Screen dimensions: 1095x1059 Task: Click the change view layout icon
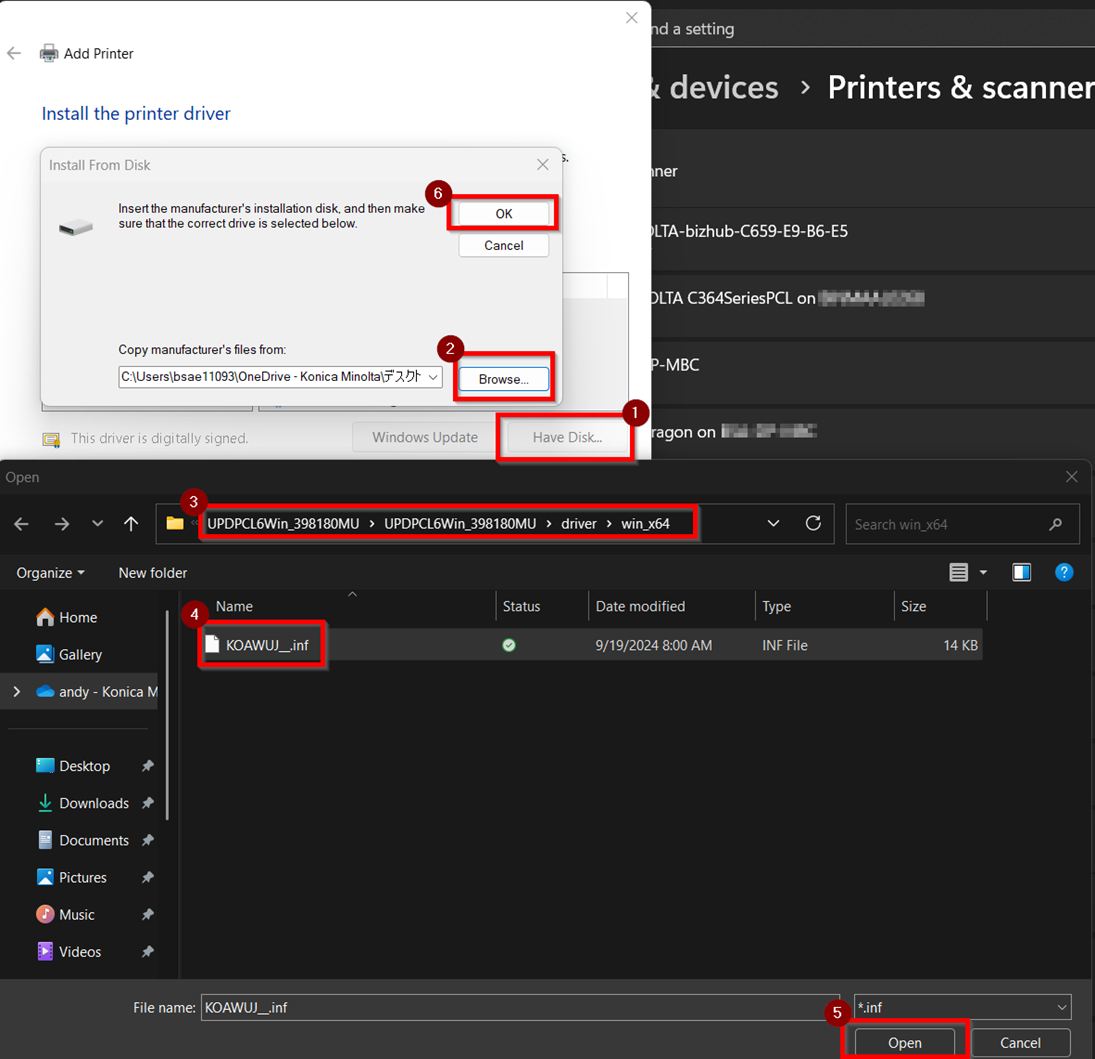click(x=958, y=572)
